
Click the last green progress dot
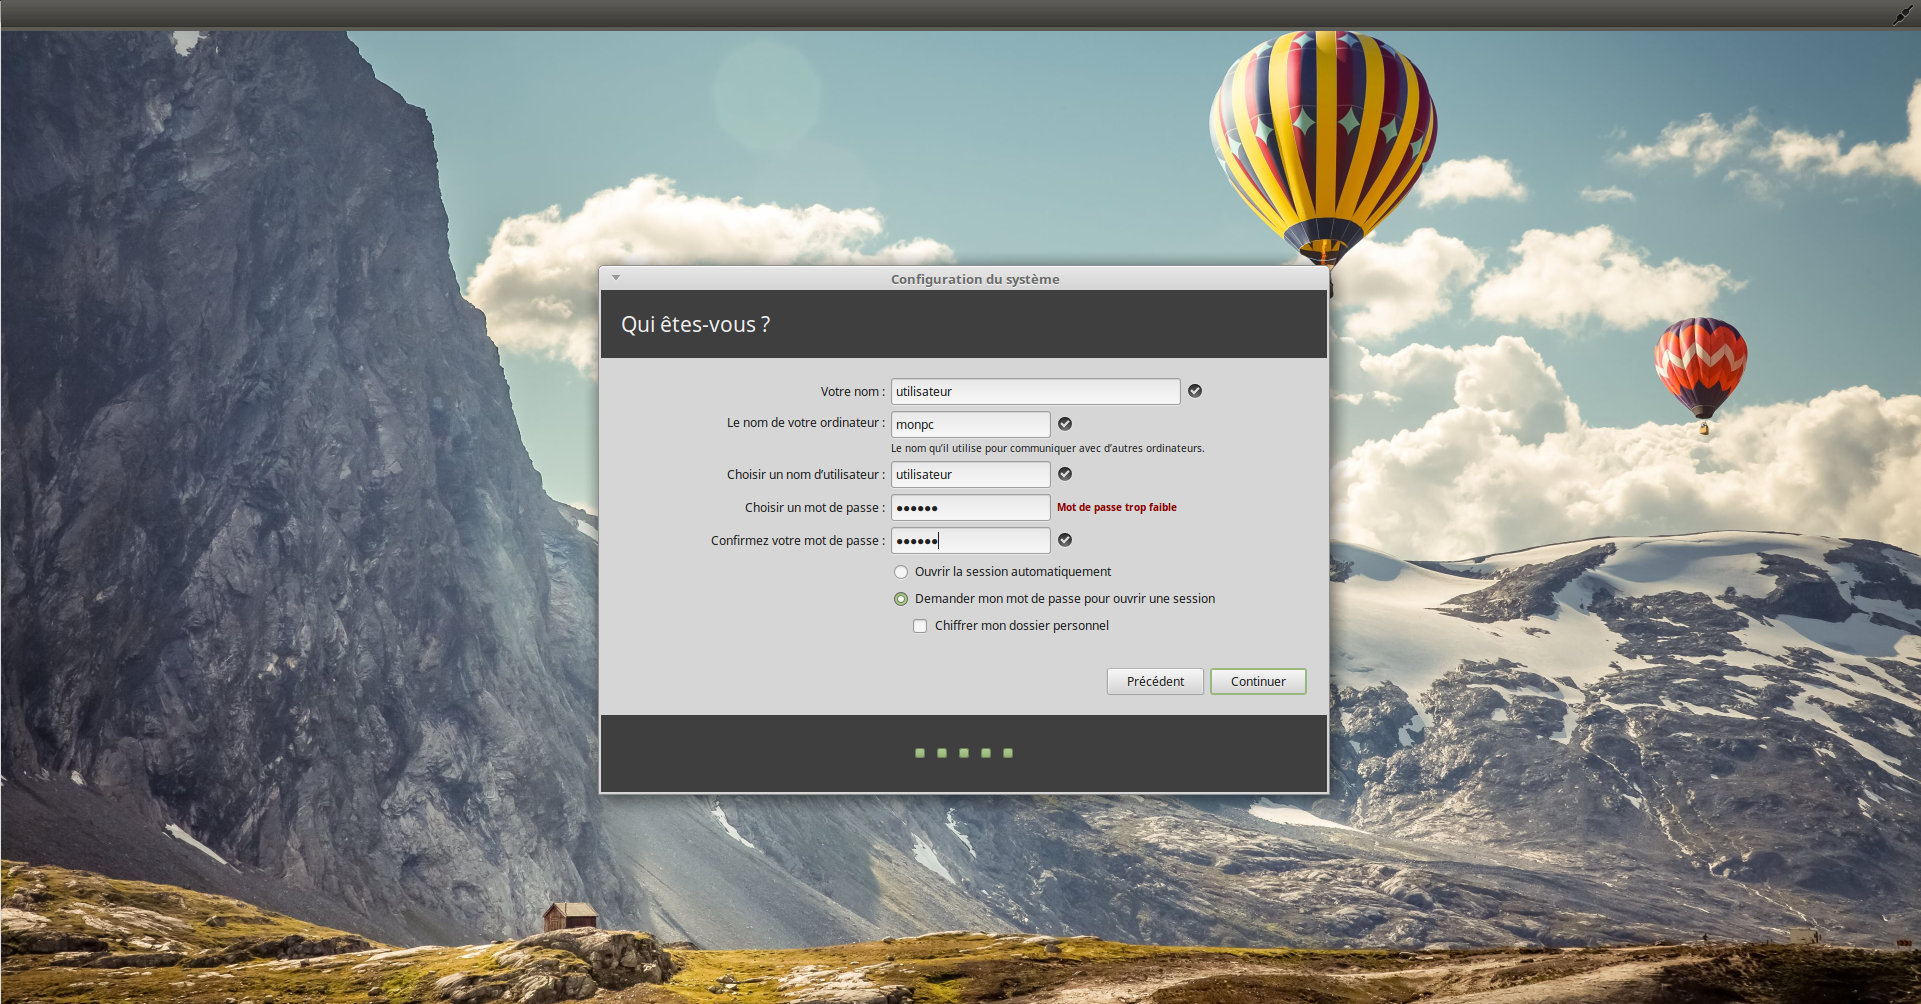1008,753
